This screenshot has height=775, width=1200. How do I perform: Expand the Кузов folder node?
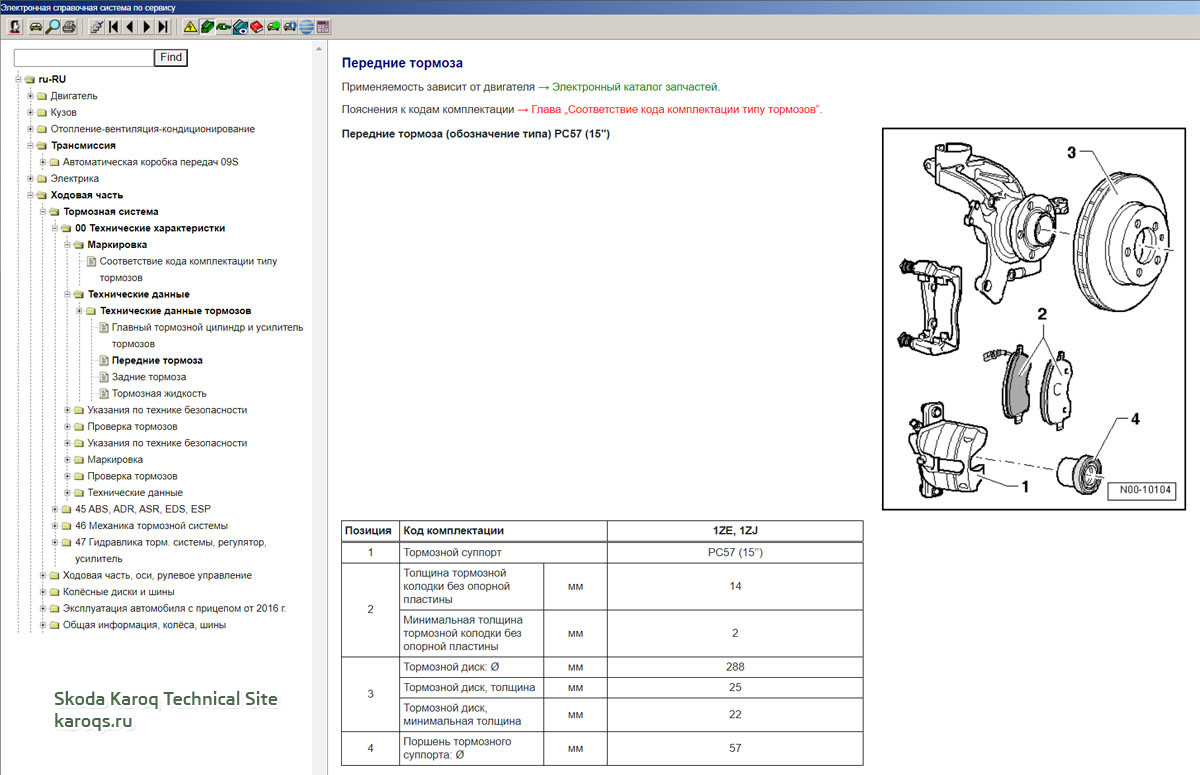[x=31, y=113]
